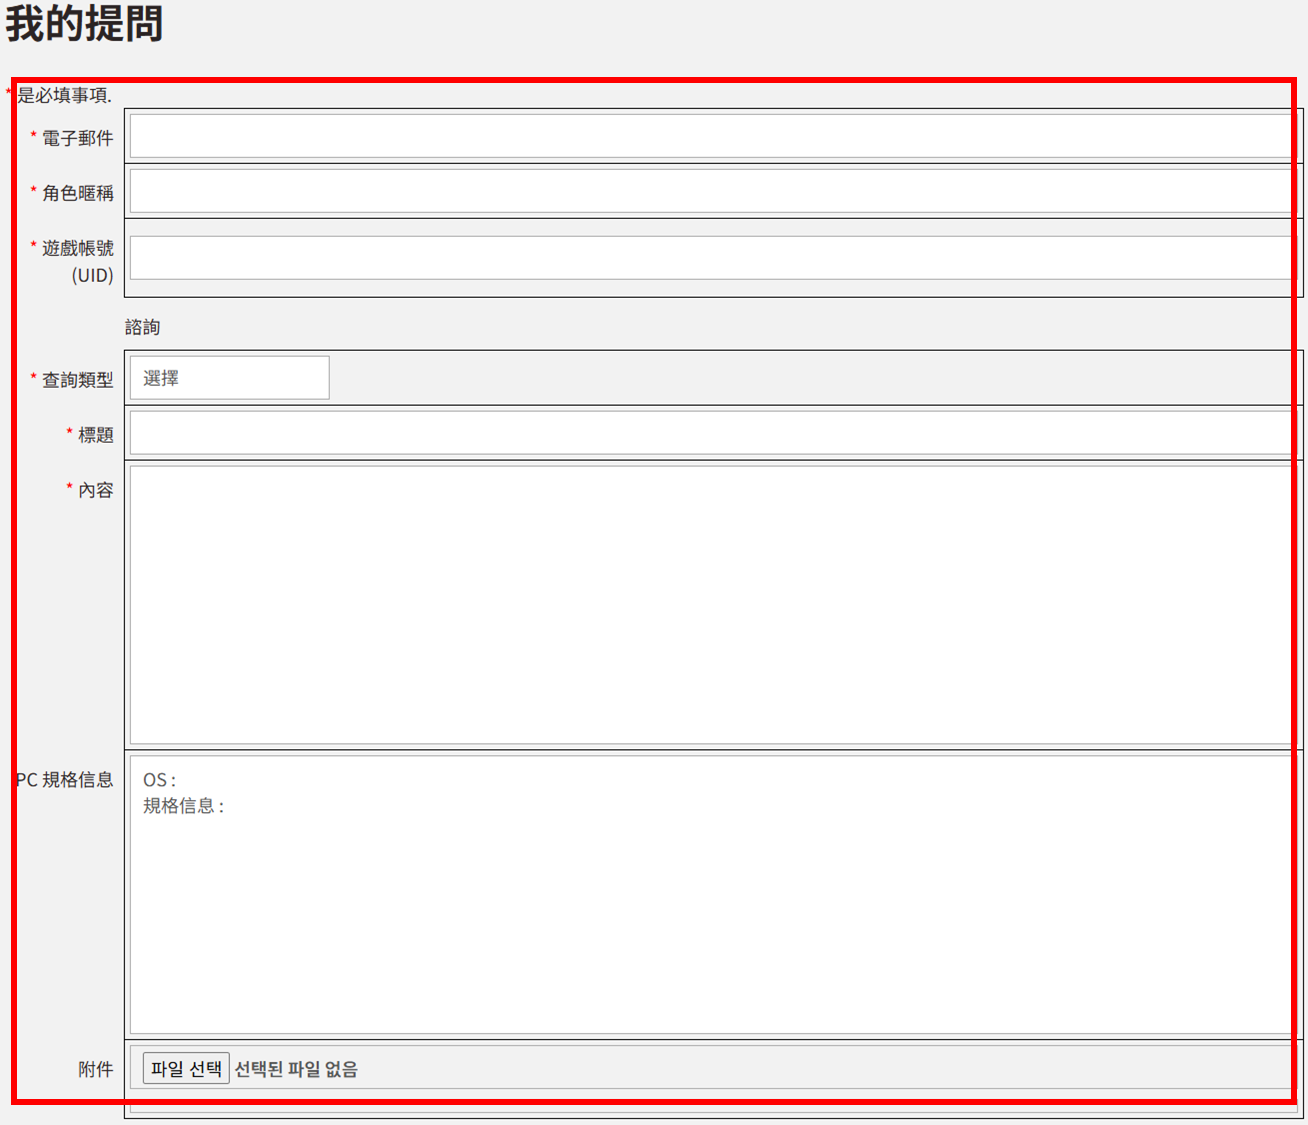Click the 電子郵件 field label
Viewport: 1308px width, 1125px height.
(77, 138)
